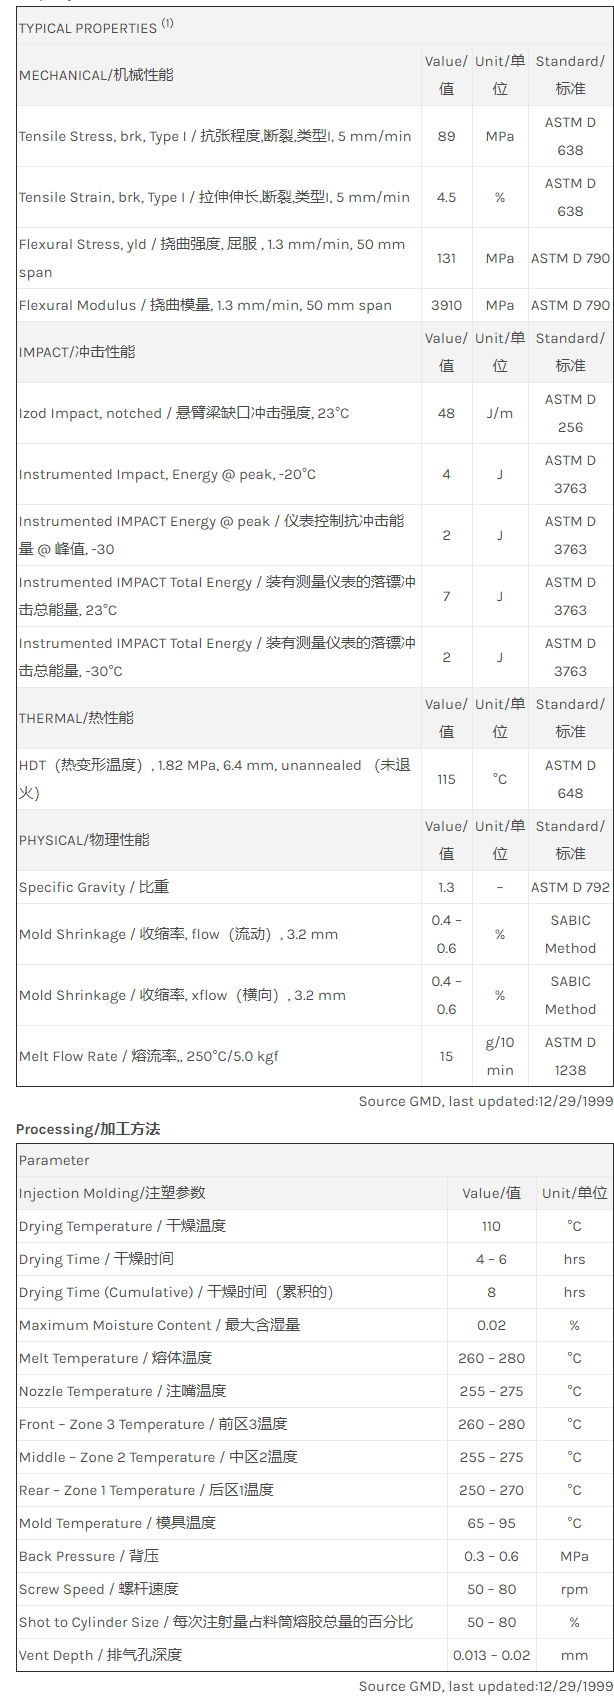Click the TYPICAL PROPERTIES heading

[87, 28]
